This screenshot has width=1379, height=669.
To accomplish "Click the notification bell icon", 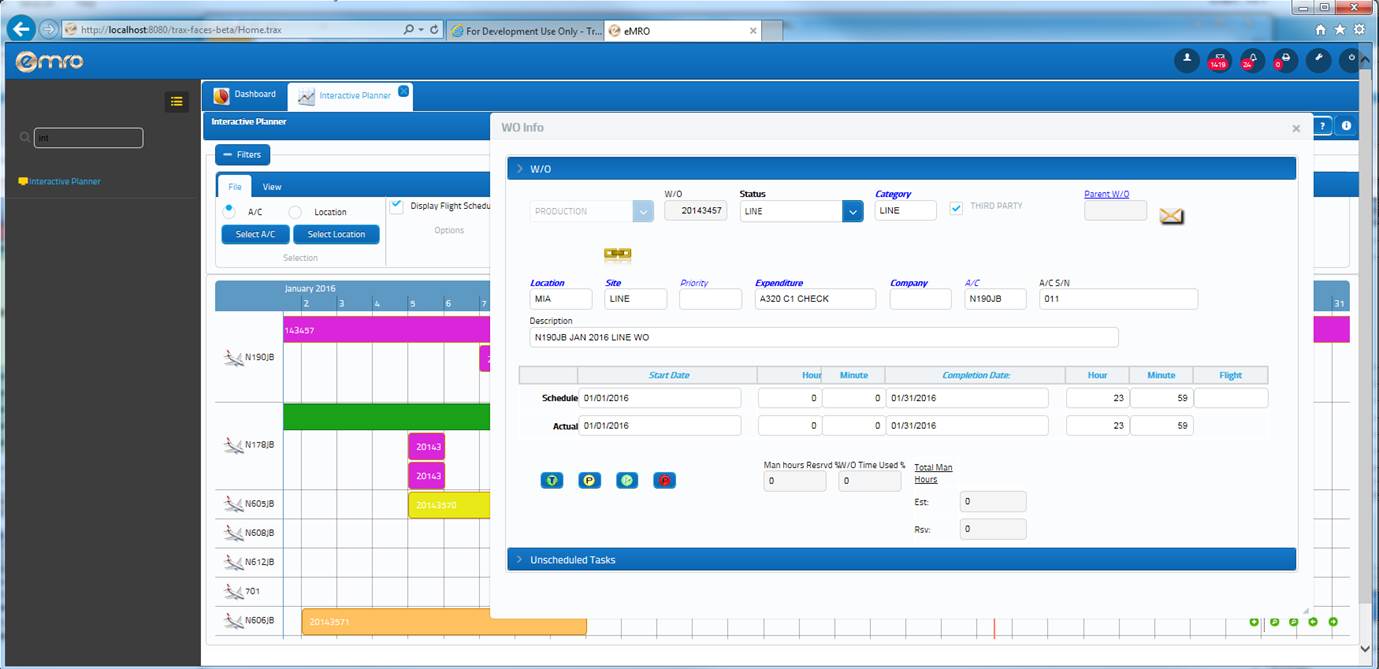I will pos(1250,60).
